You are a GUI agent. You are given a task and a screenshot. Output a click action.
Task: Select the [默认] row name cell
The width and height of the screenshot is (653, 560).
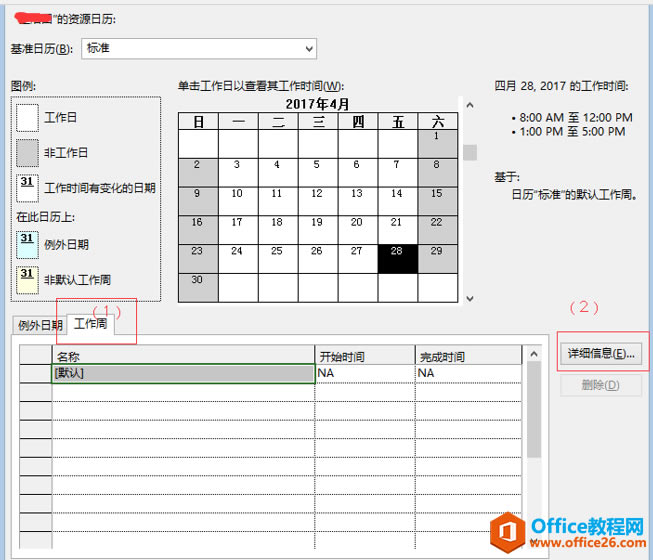tap(183, 373)
